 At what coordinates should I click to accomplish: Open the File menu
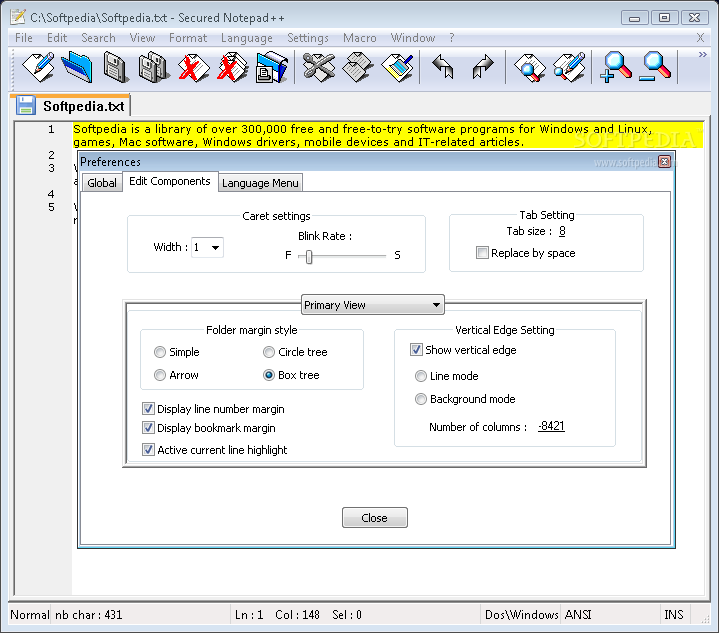[23, 38]
